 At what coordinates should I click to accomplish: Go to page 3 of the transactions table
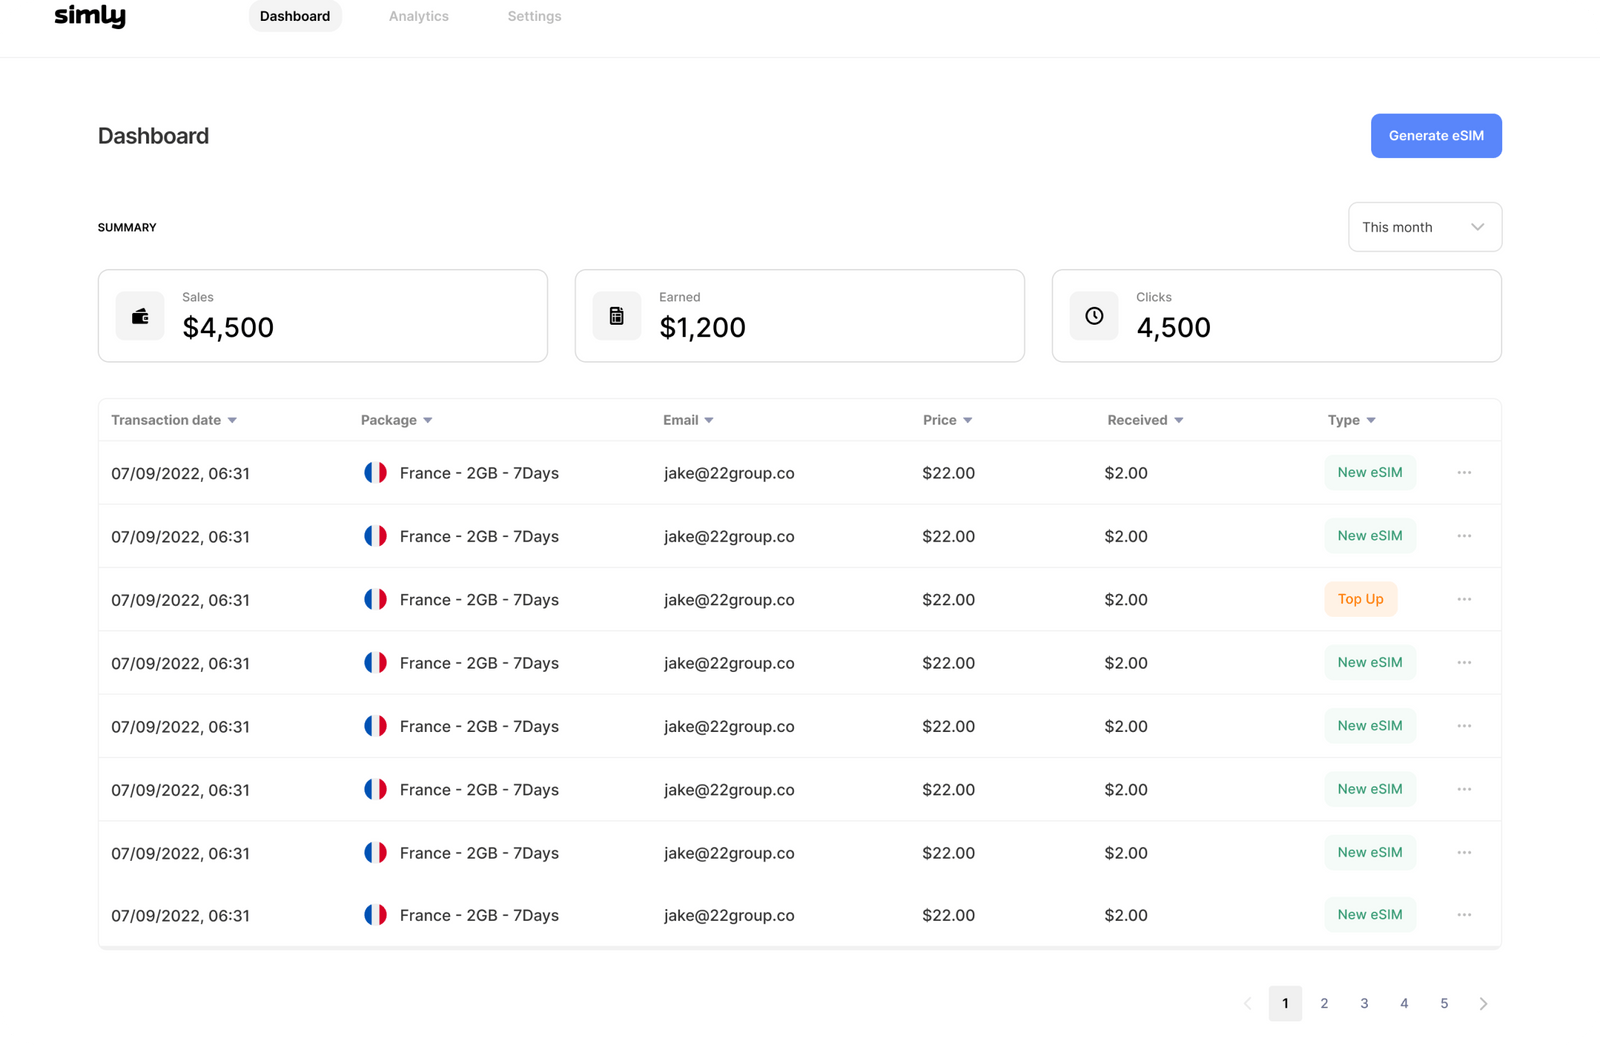pos(1364,1003)
